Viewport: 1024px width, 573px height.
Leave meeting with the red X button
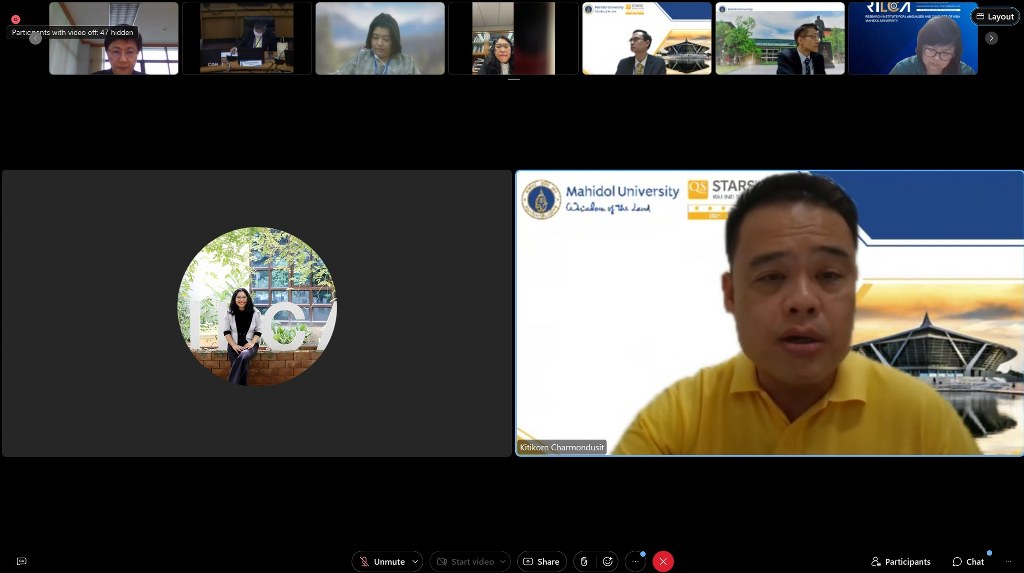[x=662, y=562]
